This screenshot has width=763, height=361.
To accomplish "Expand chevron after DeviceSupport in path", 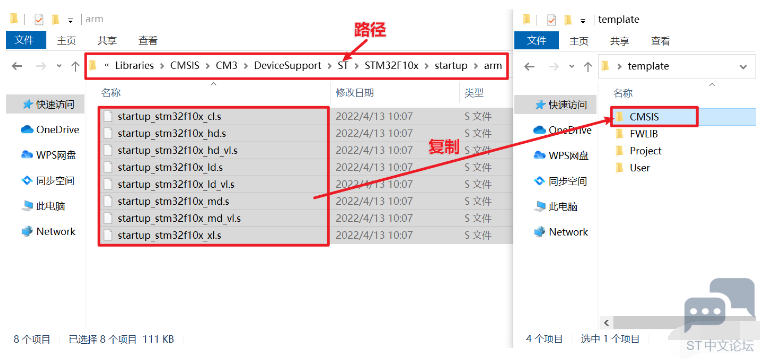I will tap(330, 65).
